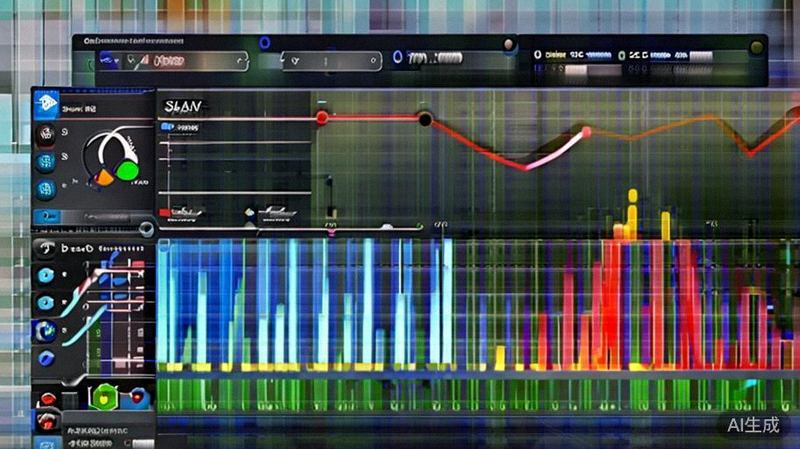Click the red automation point on the envelope line
Image resolution: width=800 pixels, height=449 pixels.
coord(322,118)
